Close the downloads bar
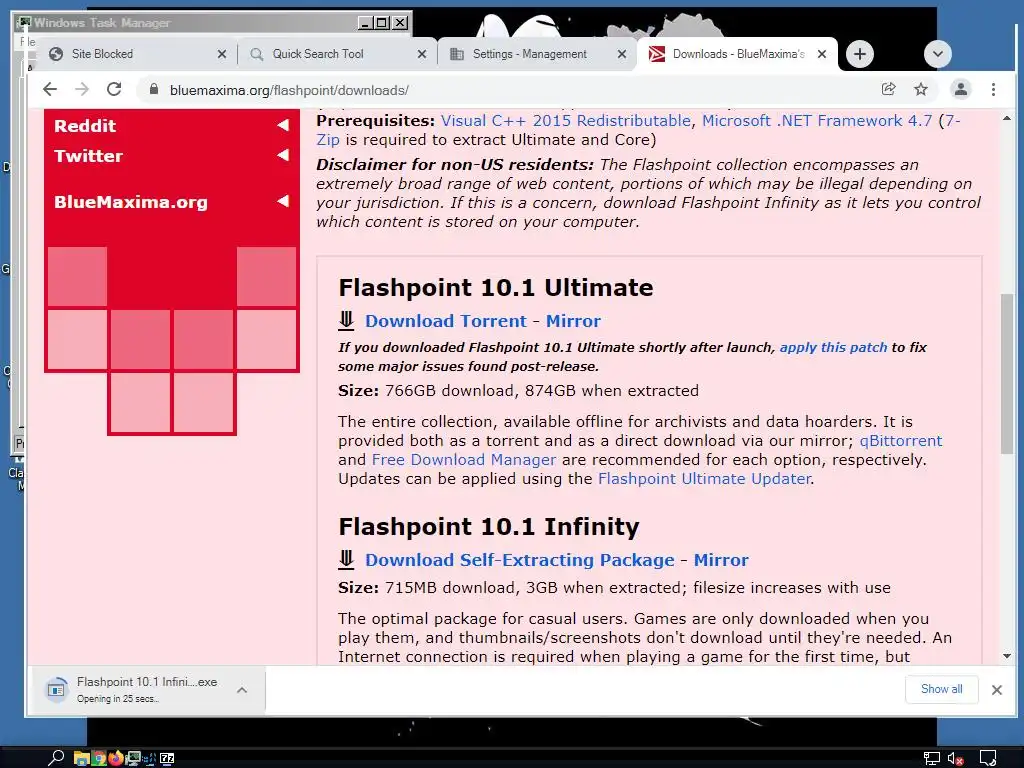The width and height of the screenshot is (1024, 768). (997, 690)
